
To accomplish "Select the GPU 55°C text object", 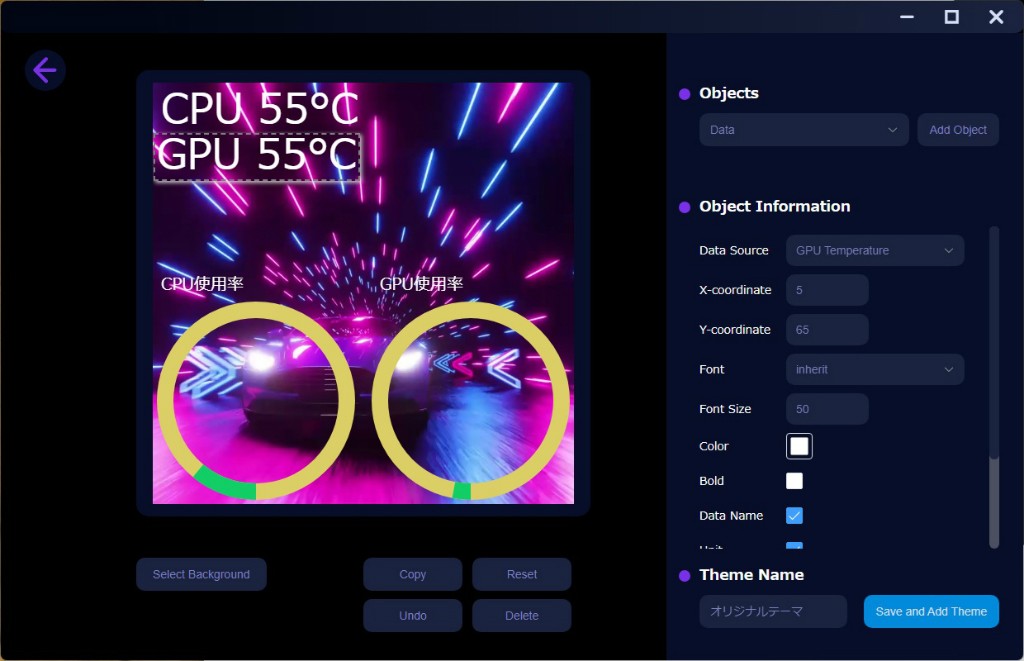I will (x=257, y=156).
